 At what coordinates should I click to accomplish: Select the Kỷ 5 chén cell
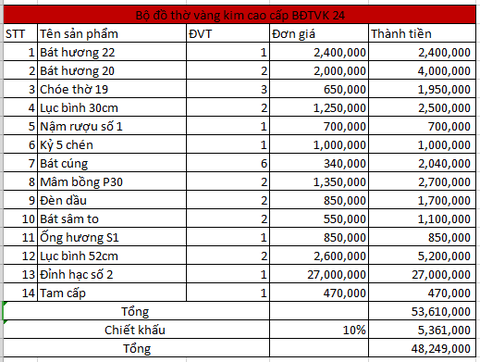[x=112, y=145]
